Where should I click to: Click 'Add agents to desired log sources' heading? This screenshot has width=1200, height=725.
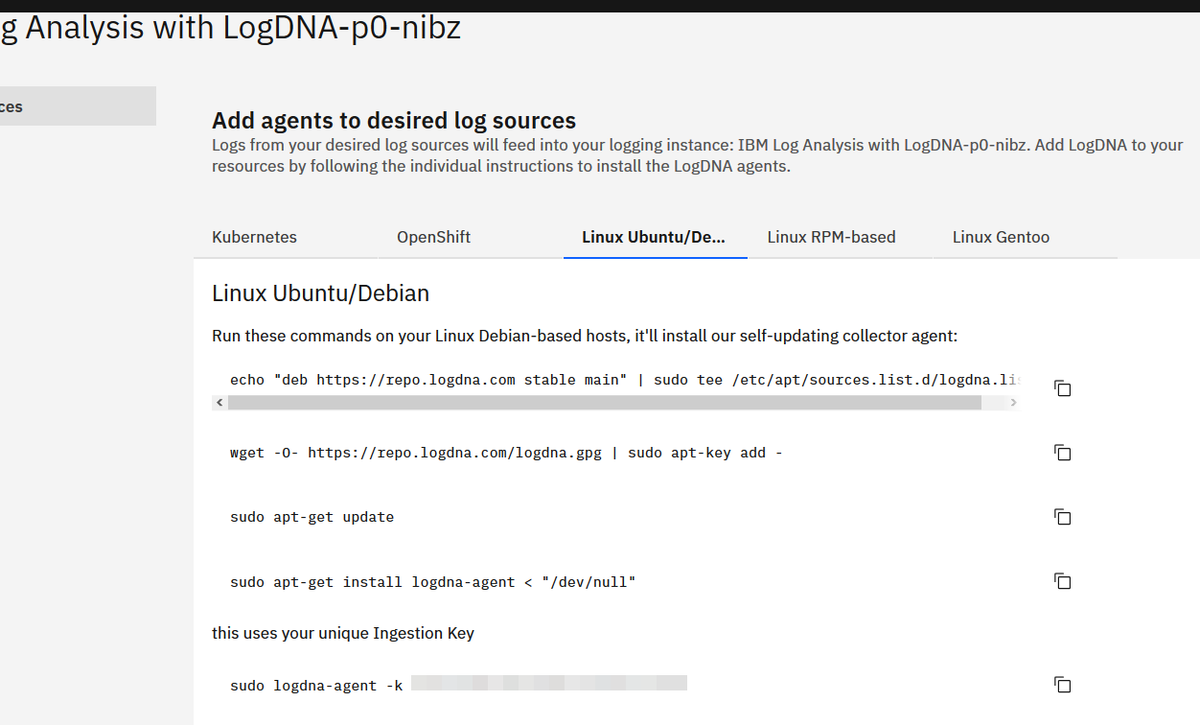pyautogui.click(x=394, y=121)
